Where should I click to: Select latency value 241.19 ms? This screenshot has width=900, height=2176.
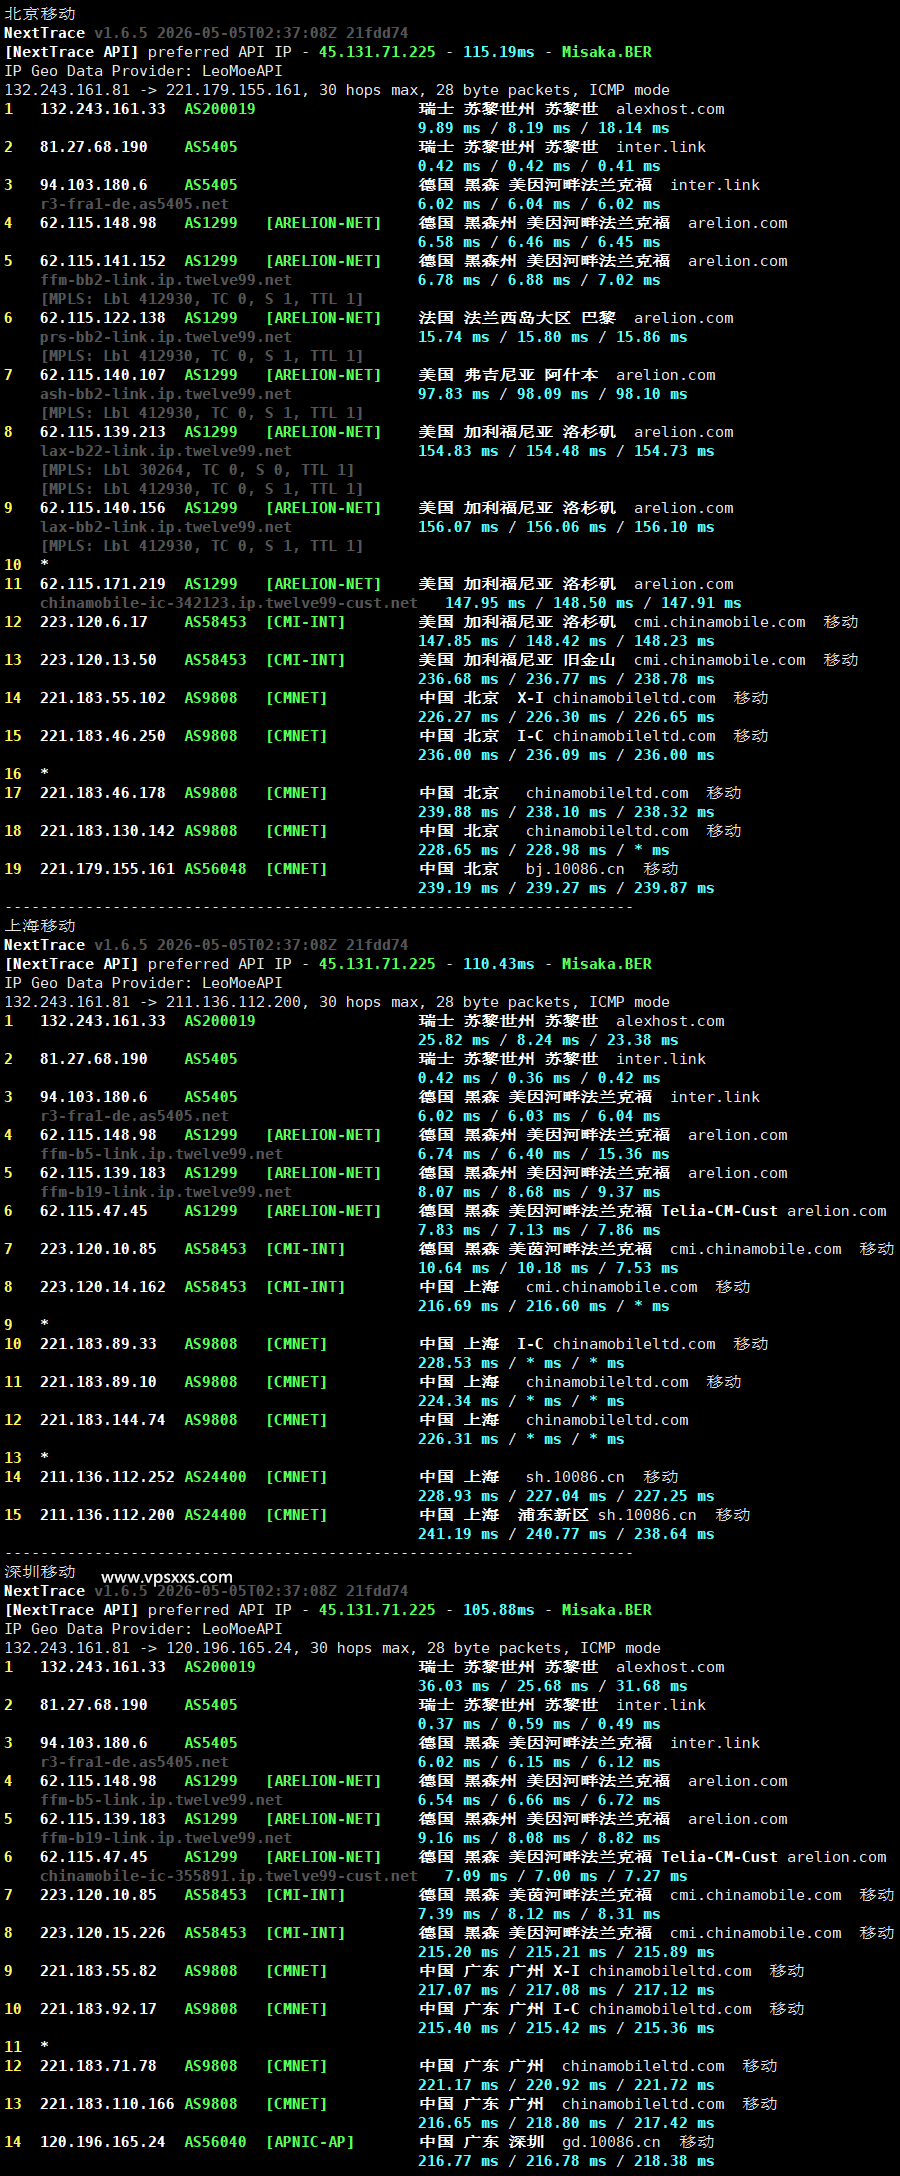[x=458, y=1534]
